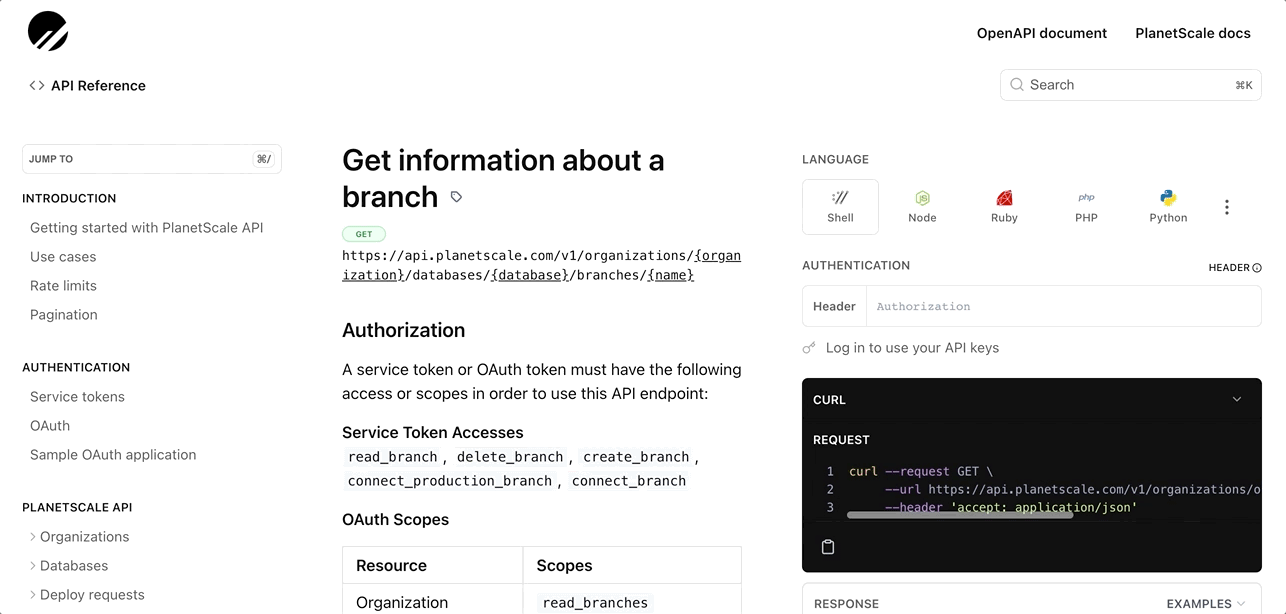Image resolution: width=1286 pixels, height=614 pixels.
Task: Open the EXAMPLES dropdown
Action: click(x=1206, y=604)
